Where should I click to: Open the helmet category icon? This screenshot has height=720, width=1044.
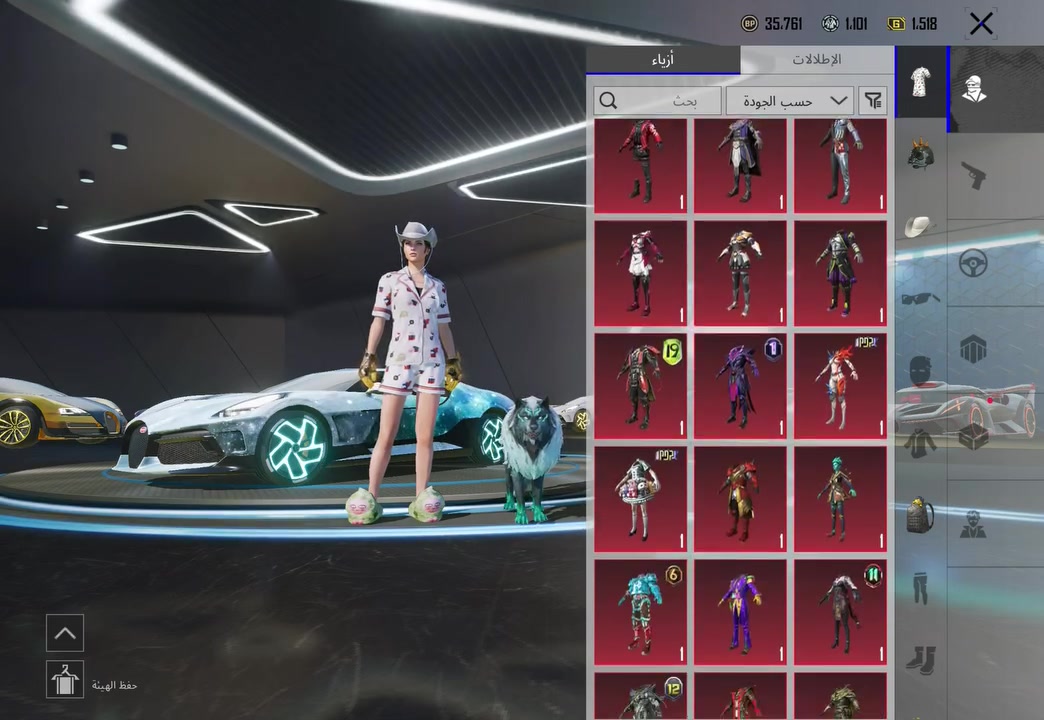pos(921,154)
